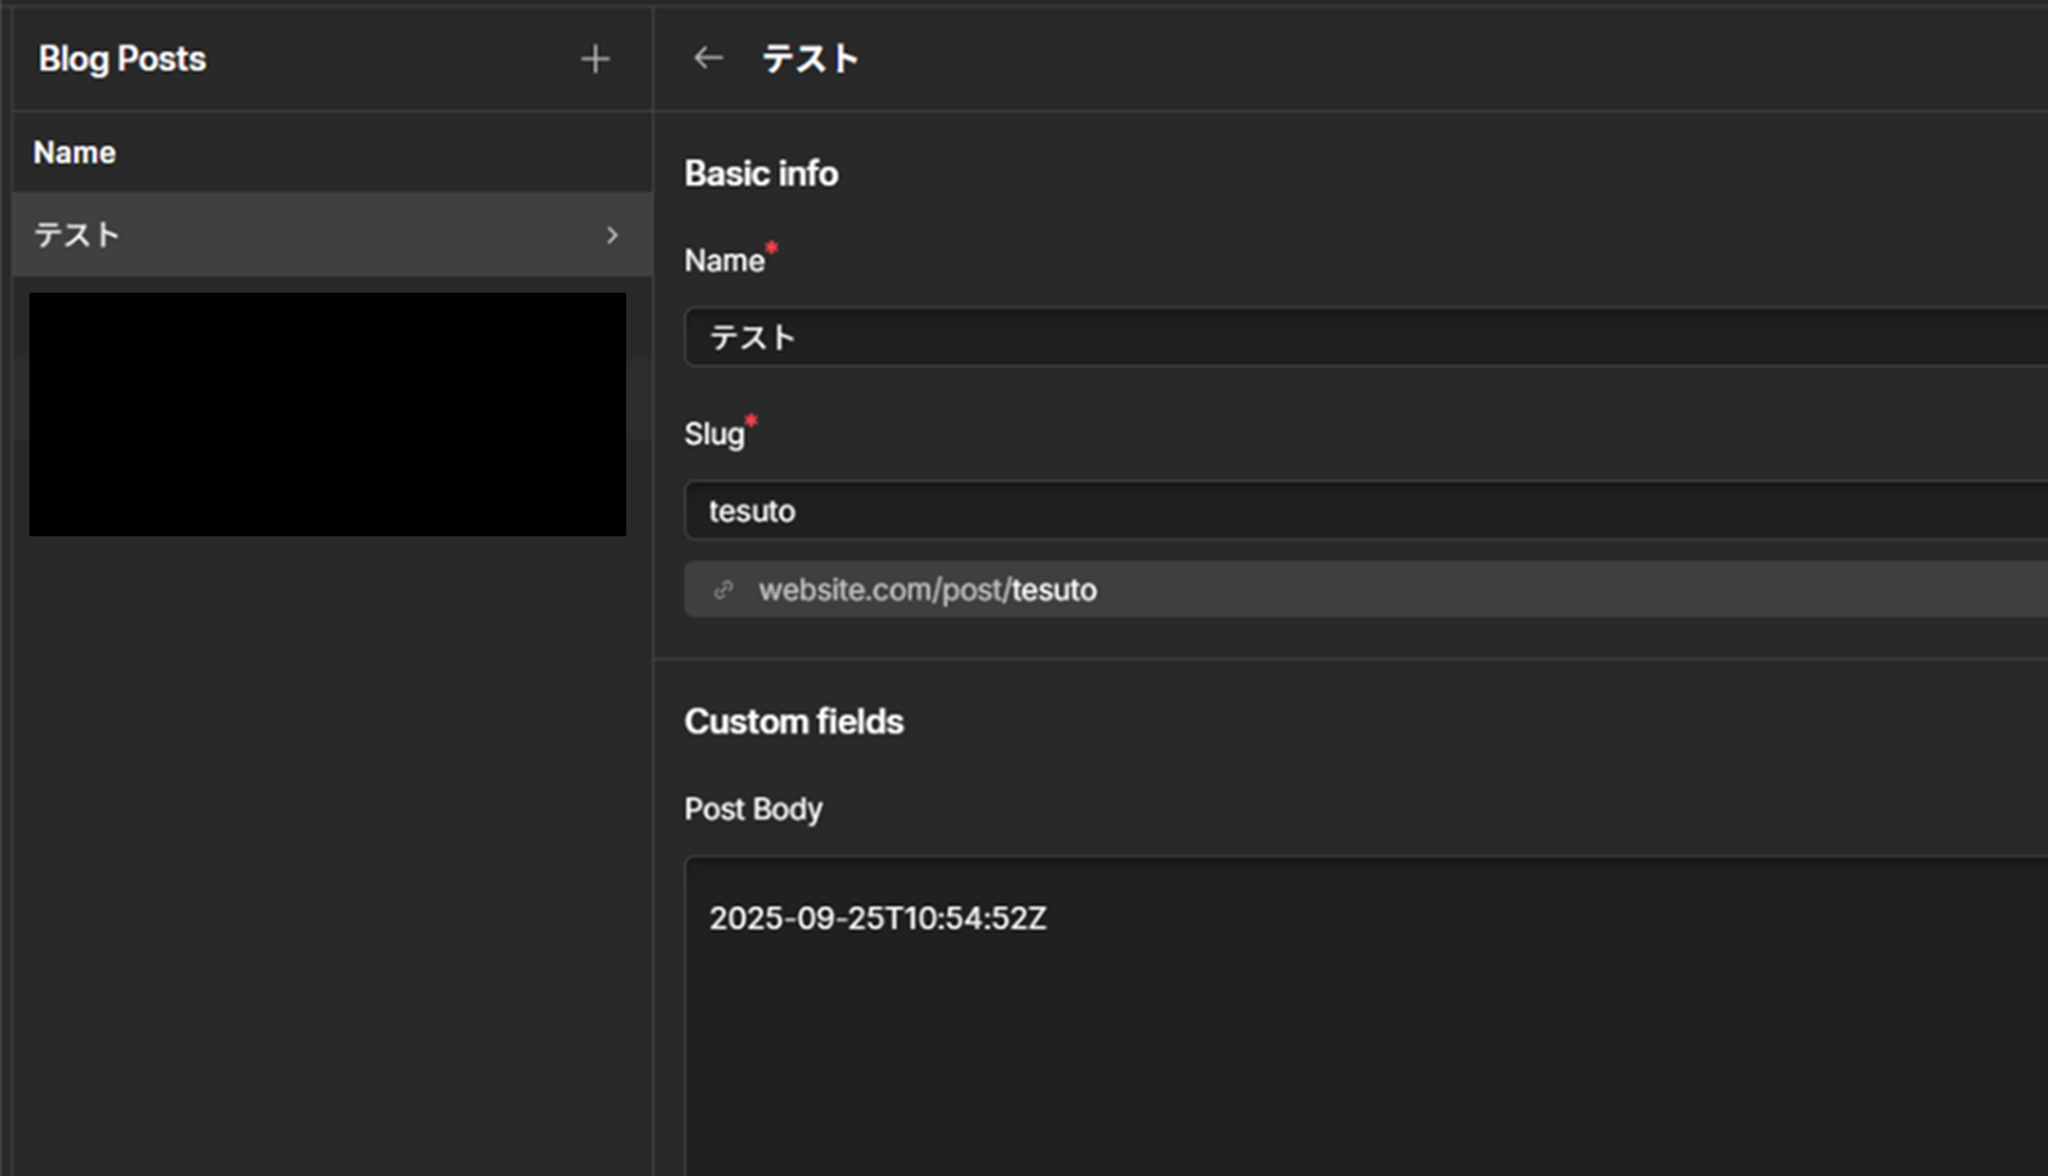
Task: Click inside the Post Body text area
Action: [1360, 1040]
